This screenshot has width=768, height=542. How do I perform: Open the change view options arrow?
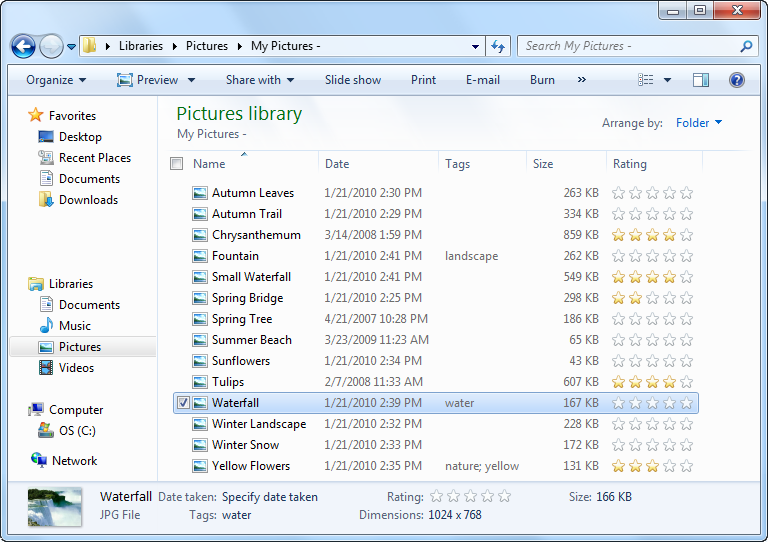[667, 80]
